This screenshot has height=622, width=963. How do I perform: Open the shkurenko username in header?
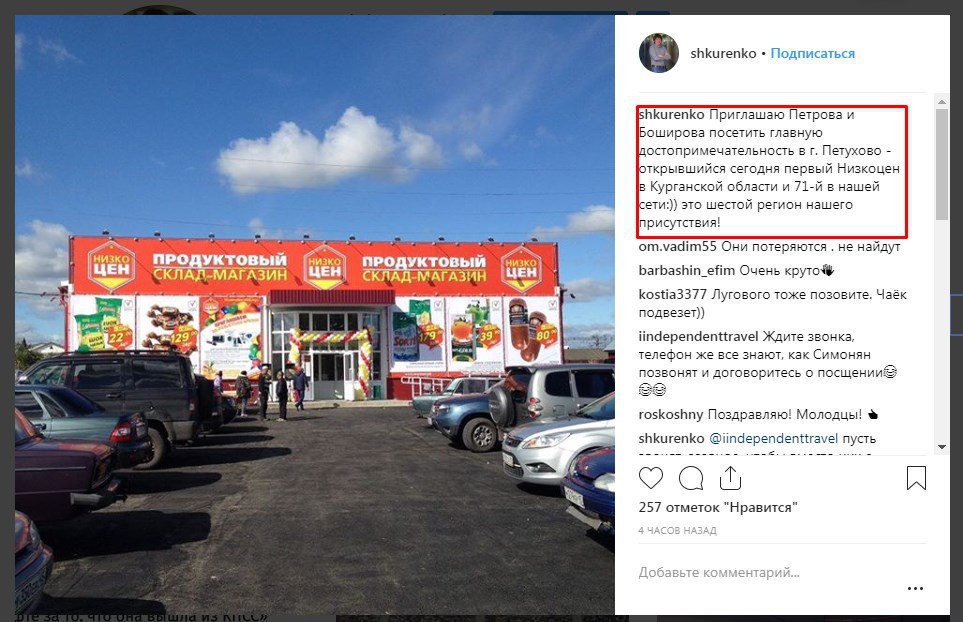pos(723,53)
